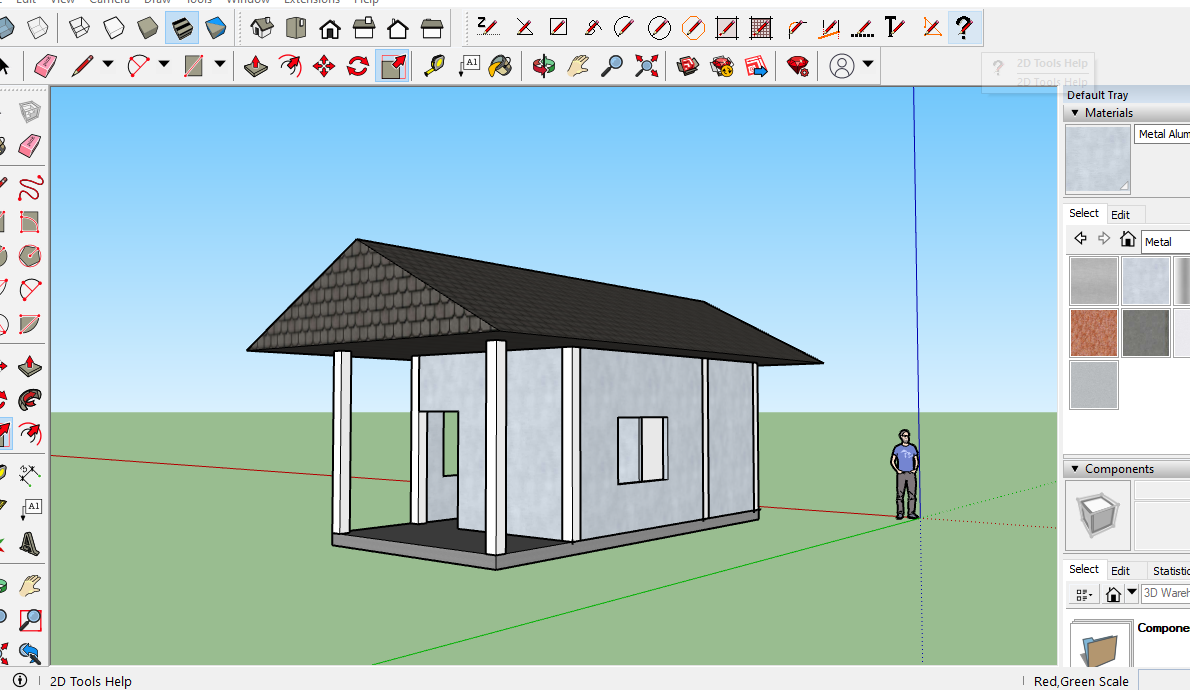Select the 2D Freehand tool

coord(593,28)
